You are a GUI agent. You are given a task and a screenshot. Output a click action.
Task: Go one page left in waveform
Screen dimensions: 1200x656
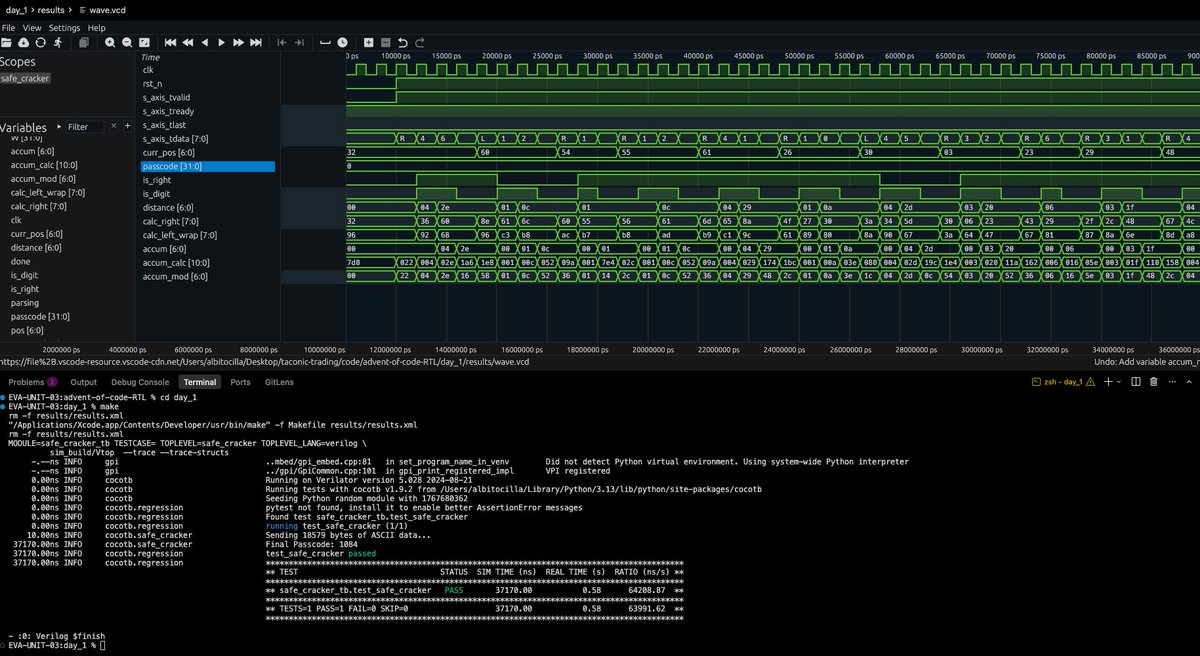pos(188,43)
